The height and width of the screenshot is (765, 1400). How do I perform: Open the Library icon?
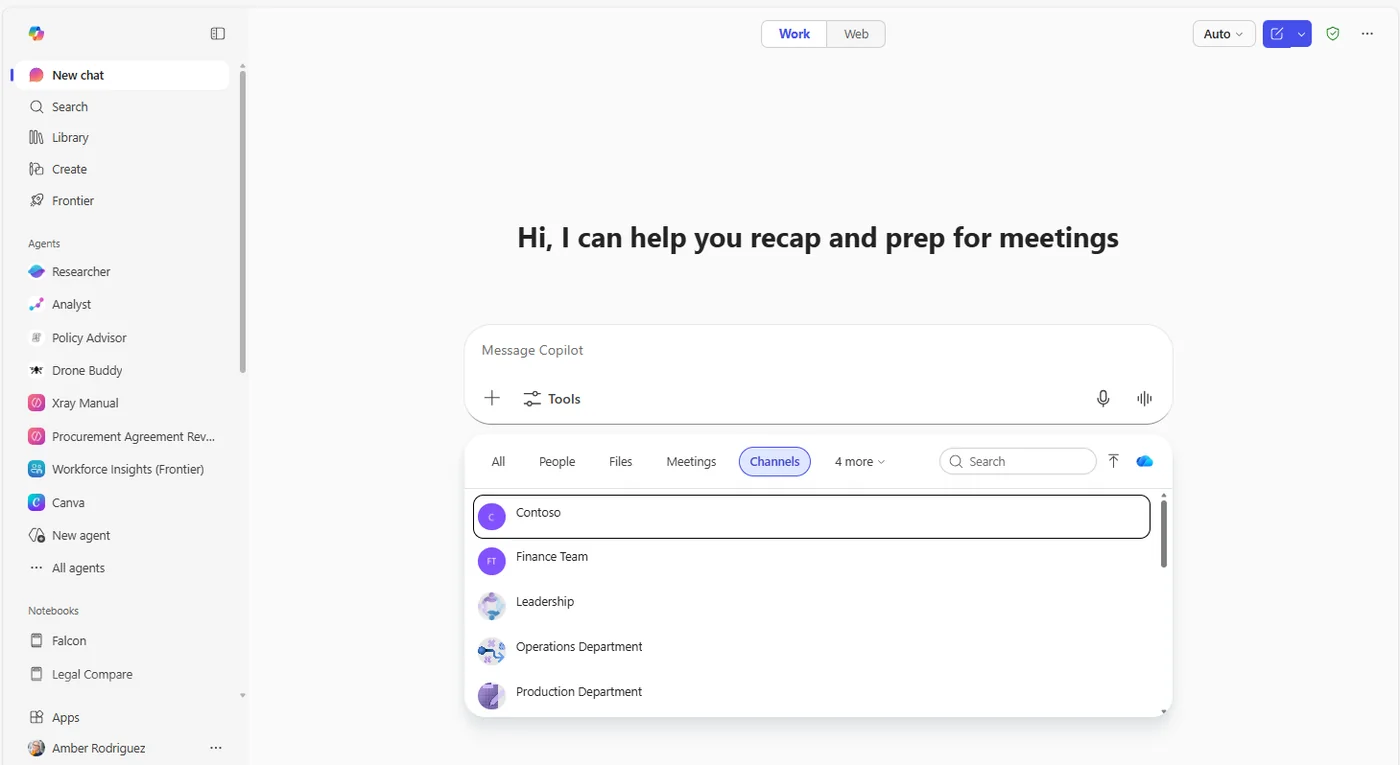(x=37, y=138)
